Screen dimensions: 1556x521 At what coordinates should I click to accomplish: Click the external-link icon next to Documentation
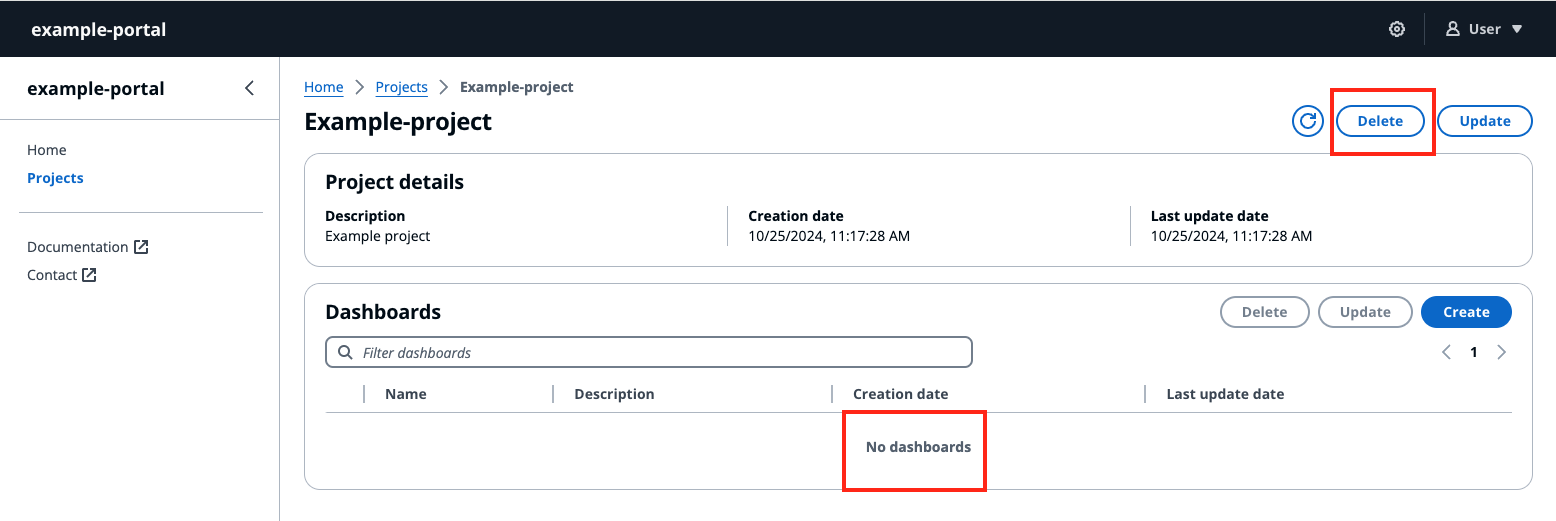tap(141, 247)
